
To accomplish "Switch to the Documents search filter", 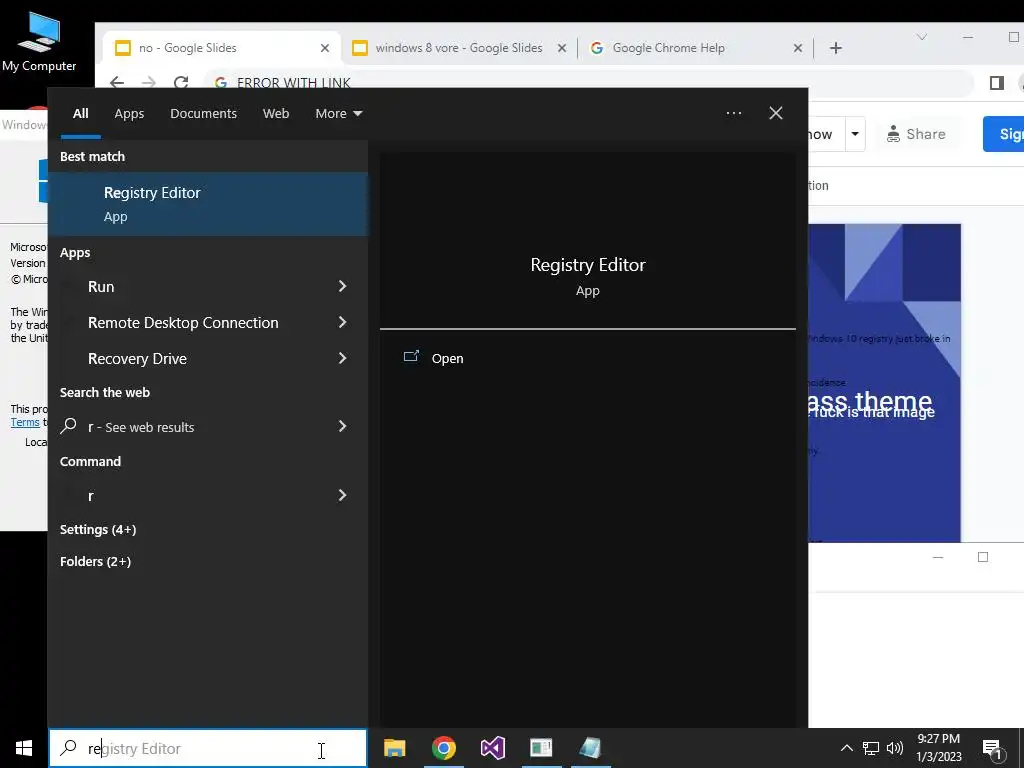I will tap(203, 114).
